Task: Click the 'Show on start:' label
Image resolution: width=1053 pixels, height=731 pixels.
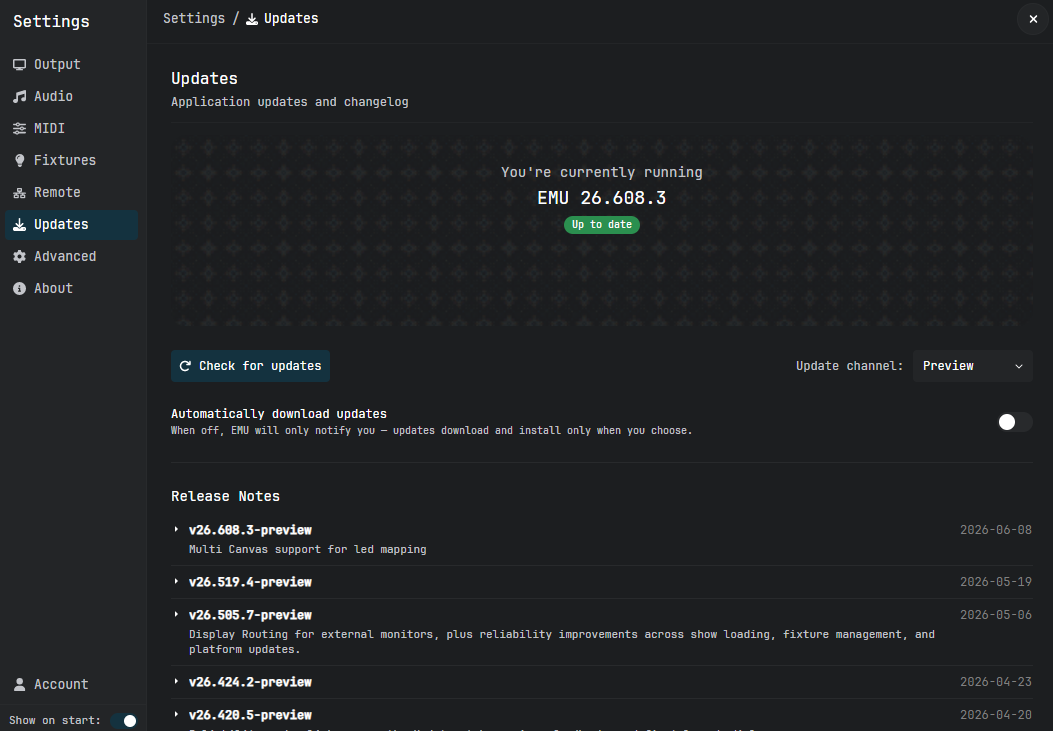Action: (x=54, y=720)
